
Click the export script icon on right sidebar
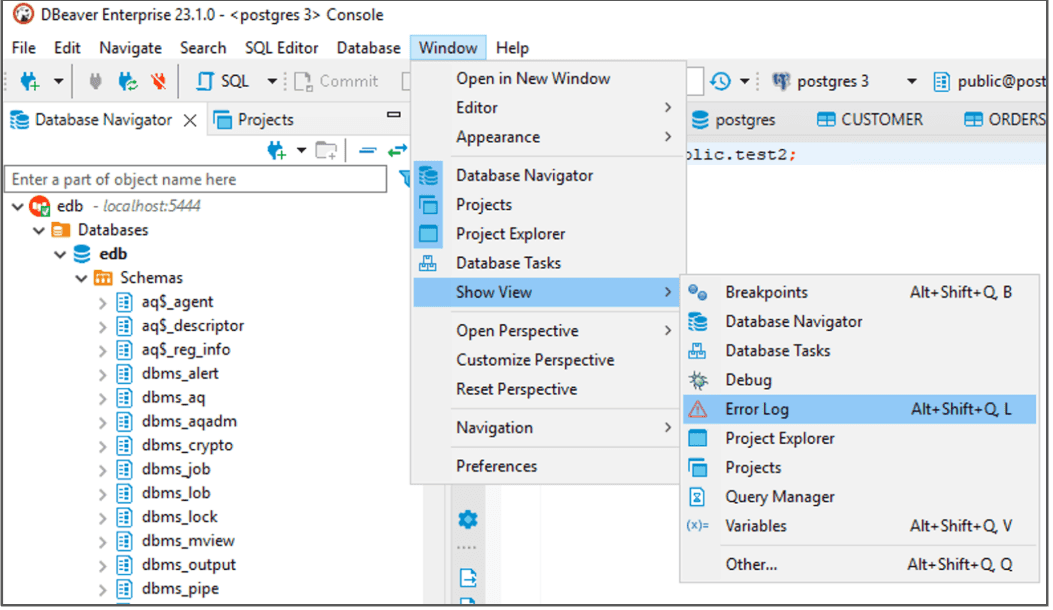tap(468, 578)
